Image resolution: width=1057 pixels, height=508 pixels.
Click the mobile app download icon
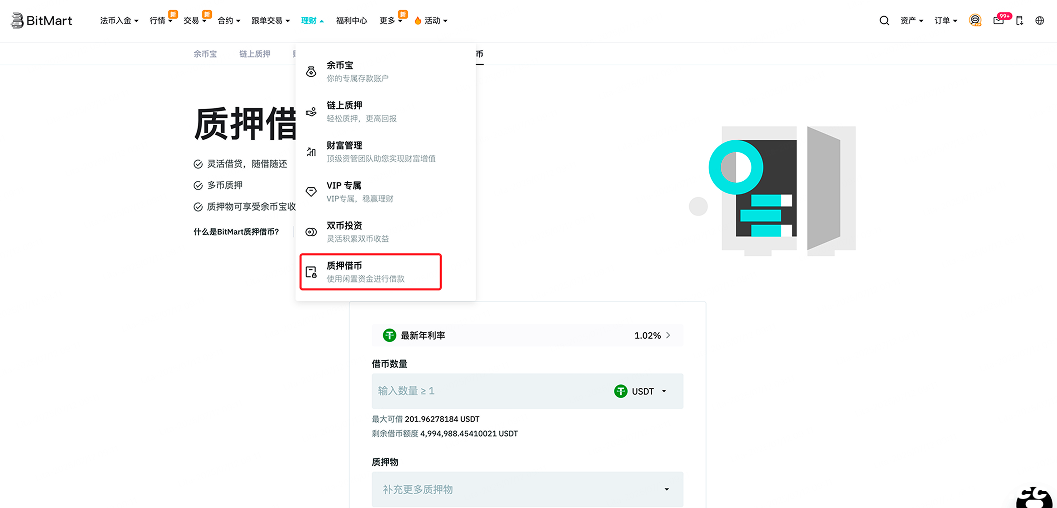click(x=1019, y=20)
